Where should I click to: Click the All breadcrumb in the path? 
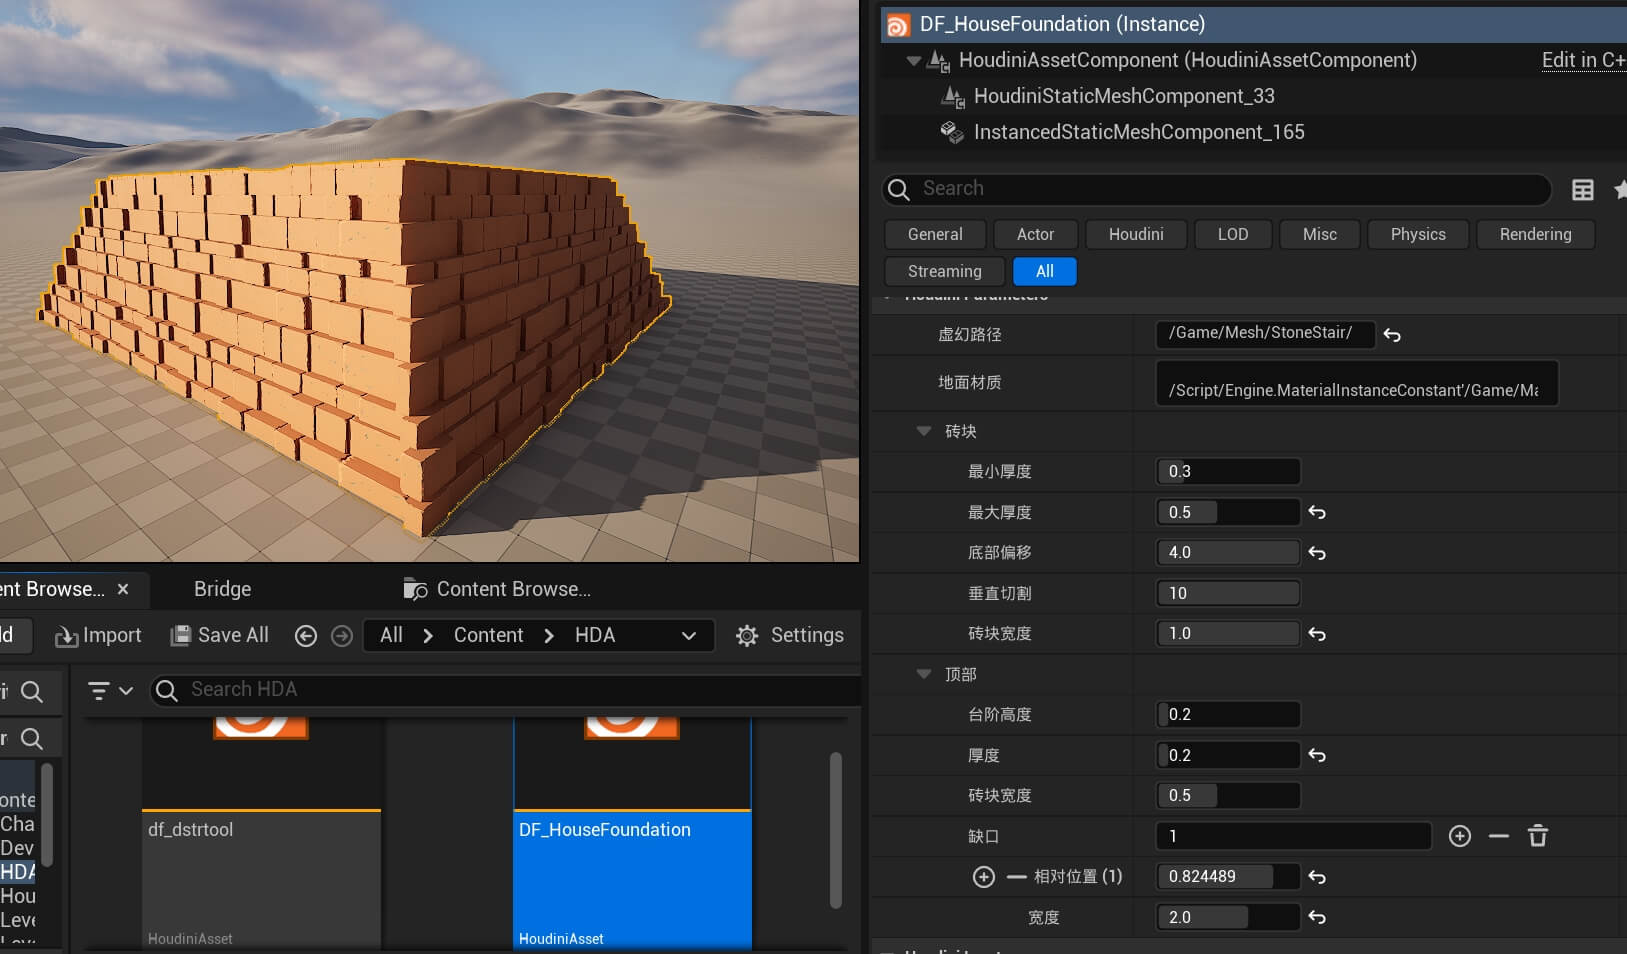392,635
